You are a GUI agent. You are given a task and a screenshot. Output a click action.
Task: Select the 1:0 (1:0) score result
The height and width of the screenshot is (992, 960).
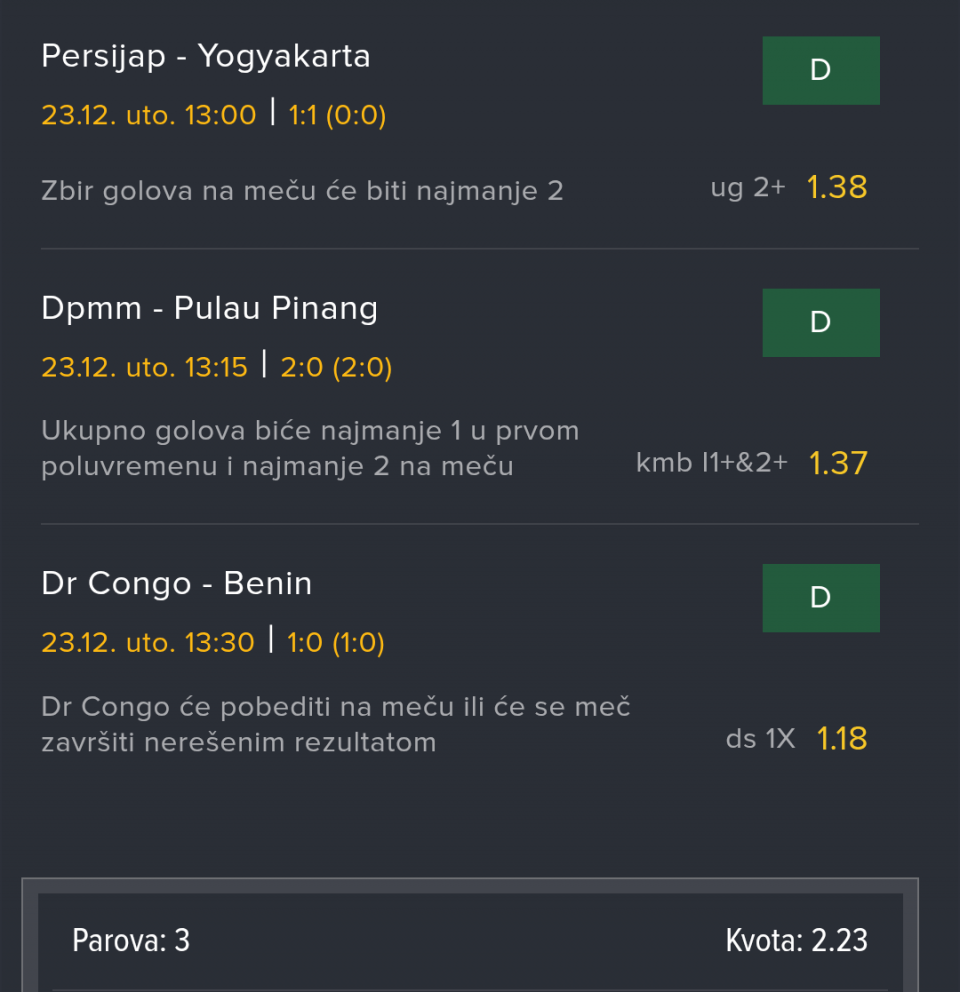[x=336, y=642]
